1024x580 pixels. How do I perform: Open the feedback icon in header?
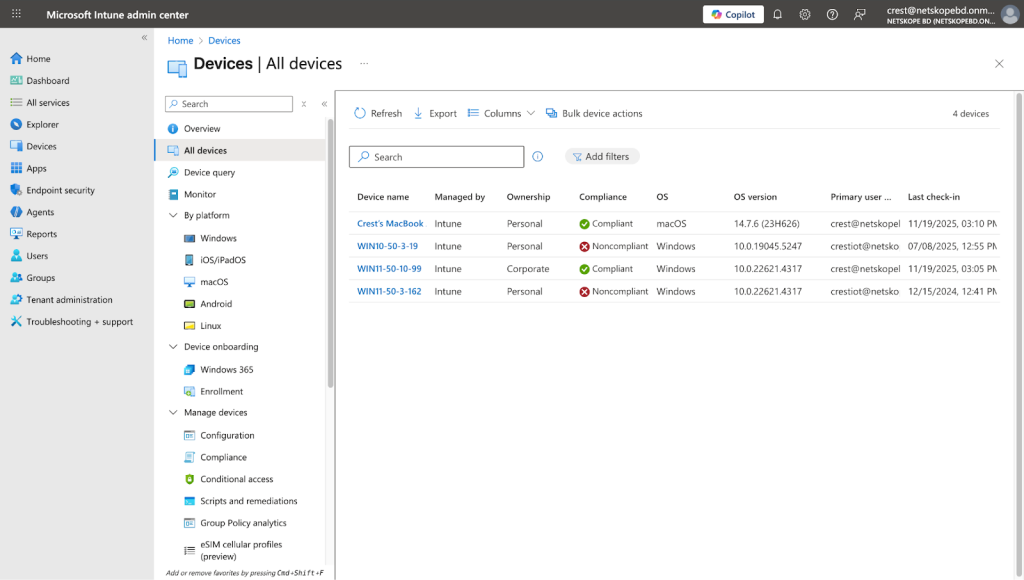(x=859, y=14)
